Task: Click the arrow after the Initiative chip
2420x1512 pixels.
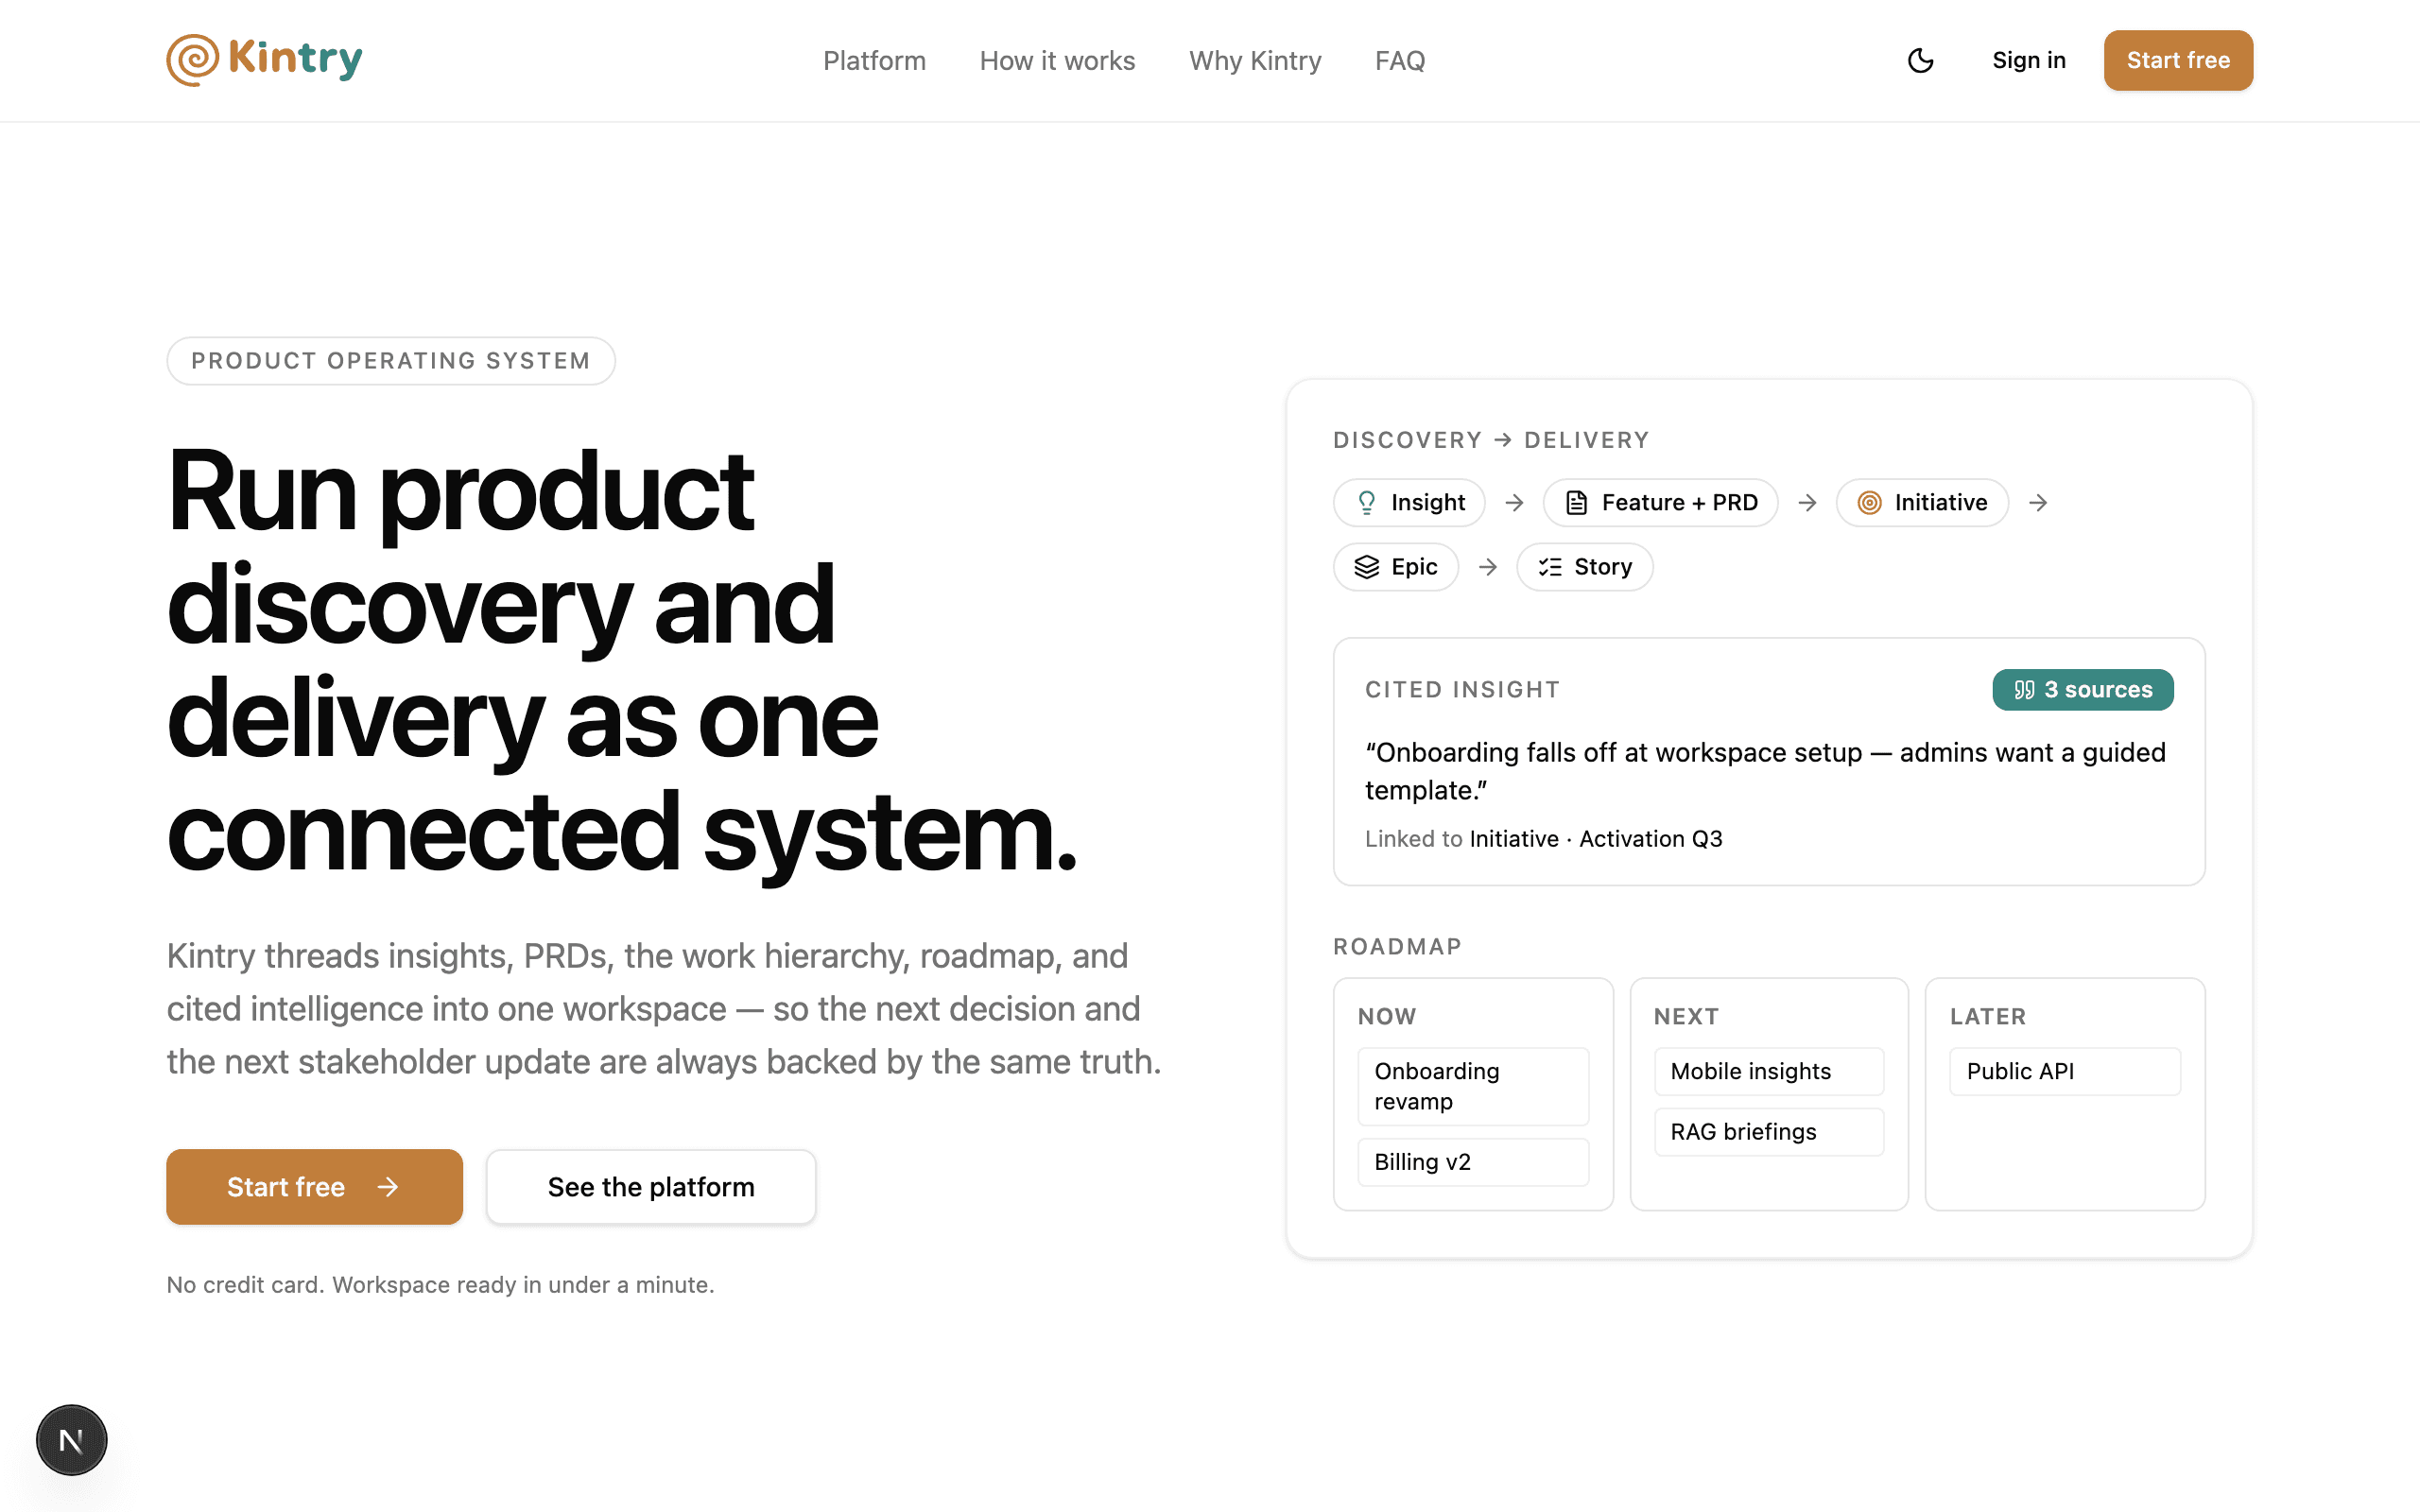Action: pyautogui.click(x=2038, y=502)
